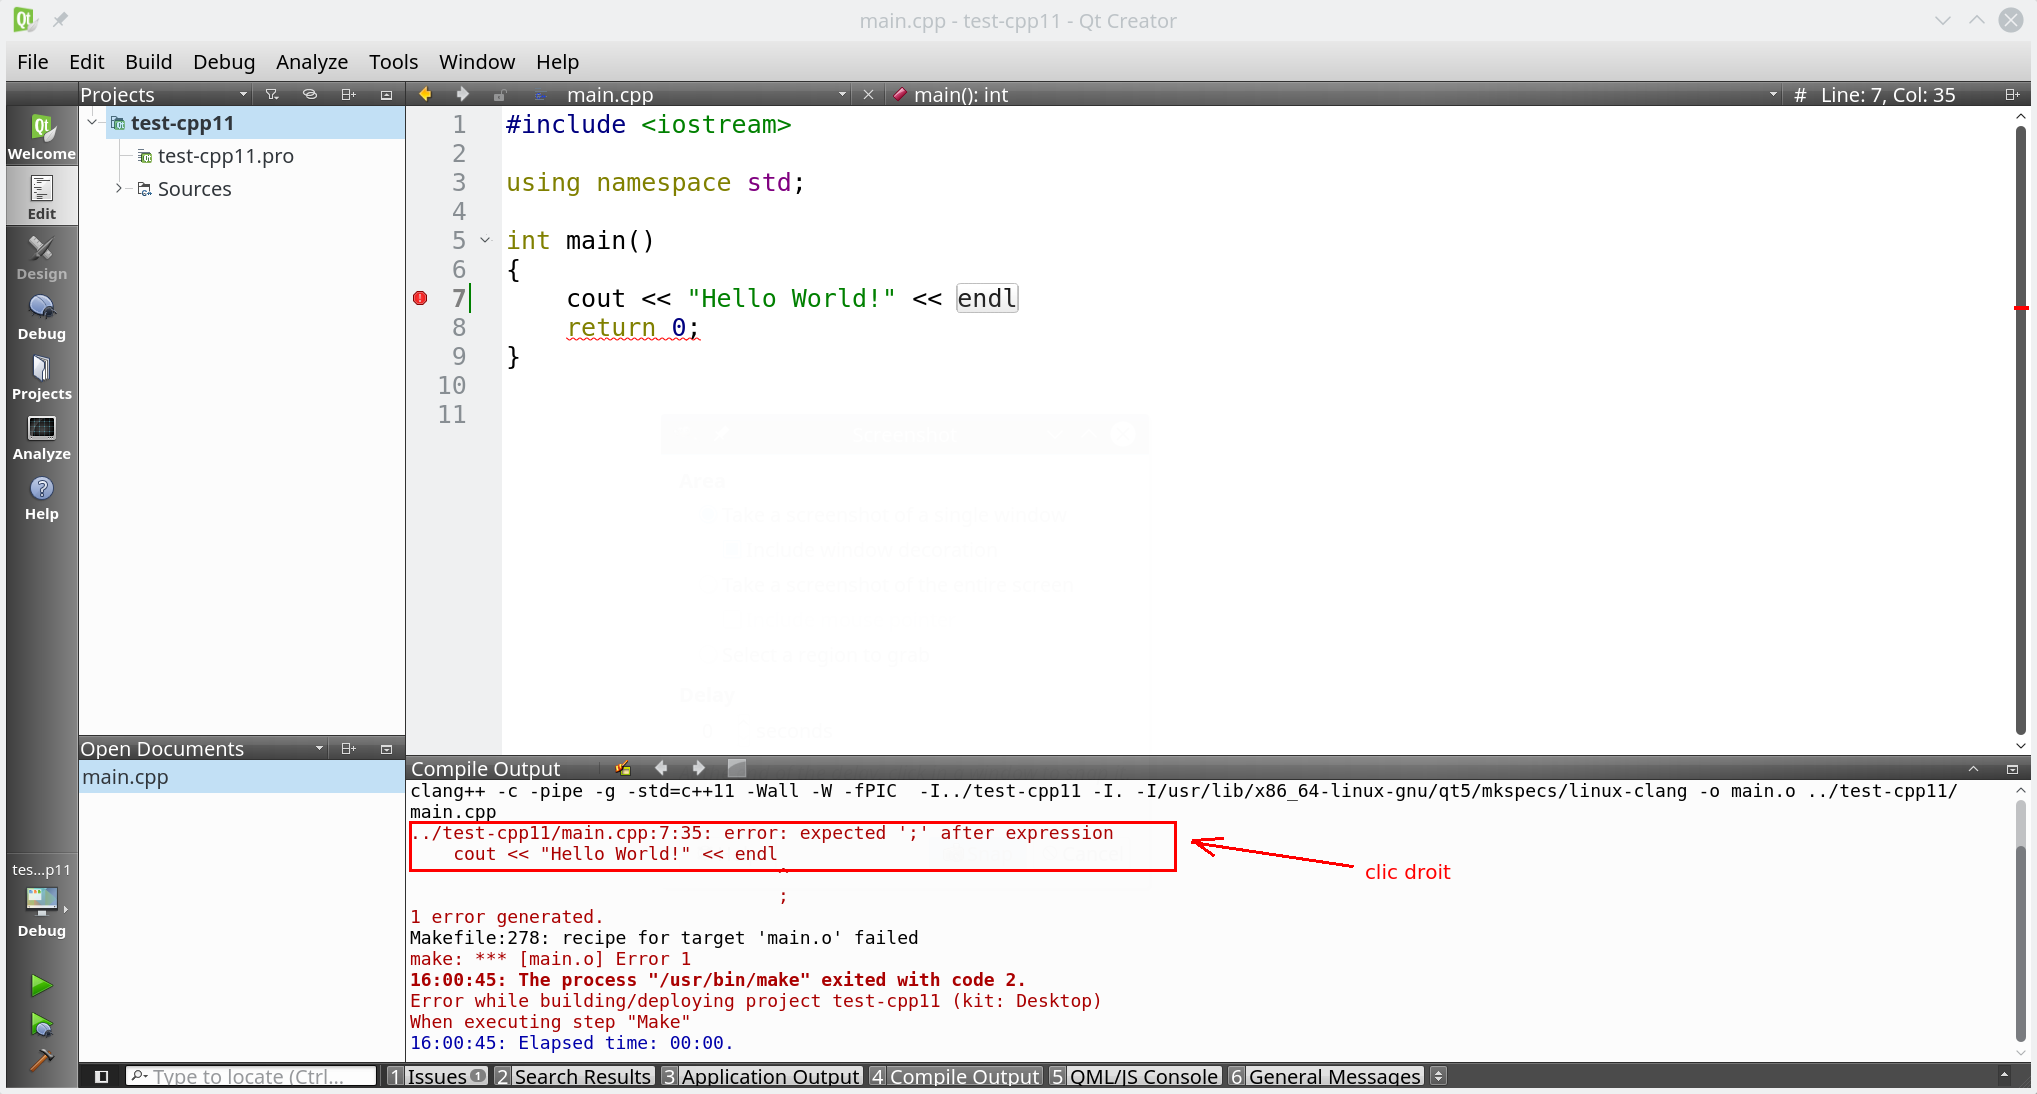
Task: Select test-cpp11.pro in project tree
Action: [225, 156]
